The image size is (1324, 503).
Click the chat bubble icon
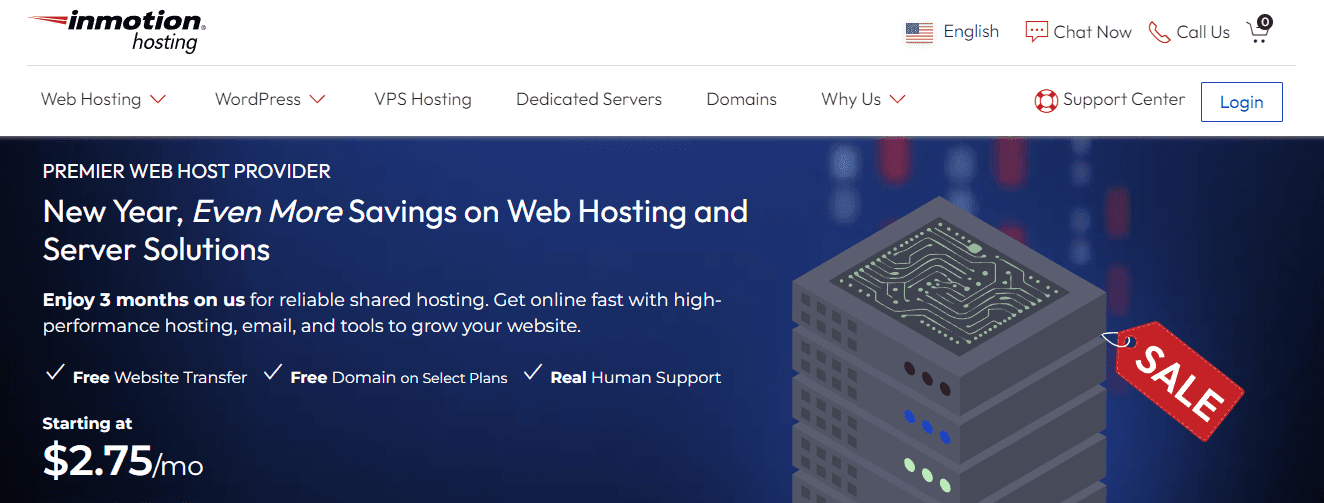[x=1036, y=32]
